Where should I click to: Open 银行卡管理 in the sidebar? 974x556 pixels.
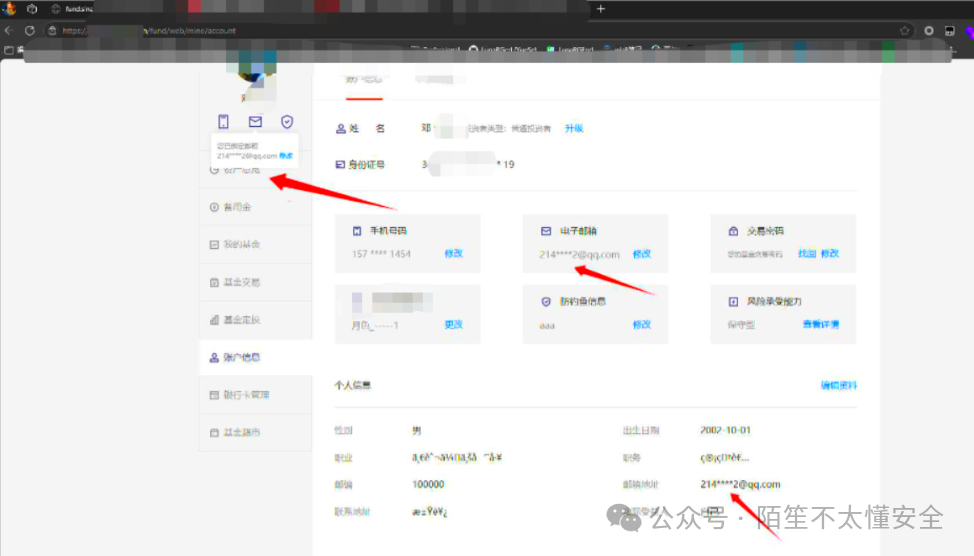tap(255, 394)
